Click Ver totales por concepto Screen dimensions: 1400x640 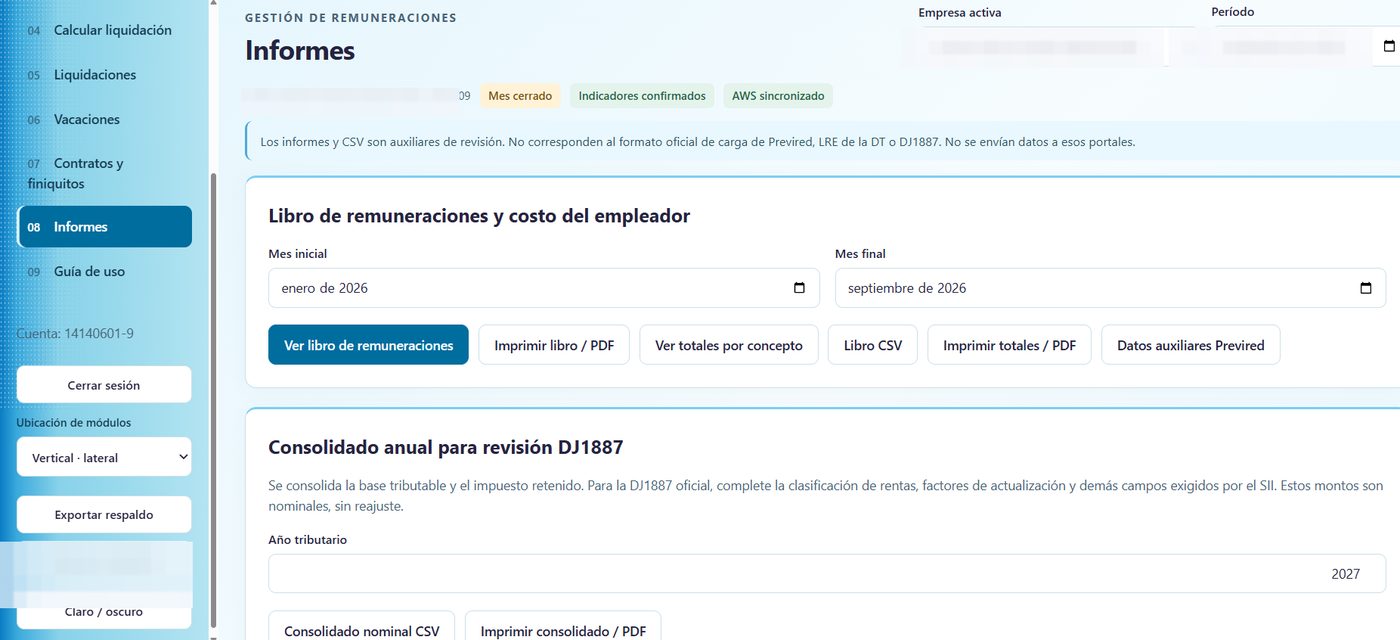pos(729,345)
